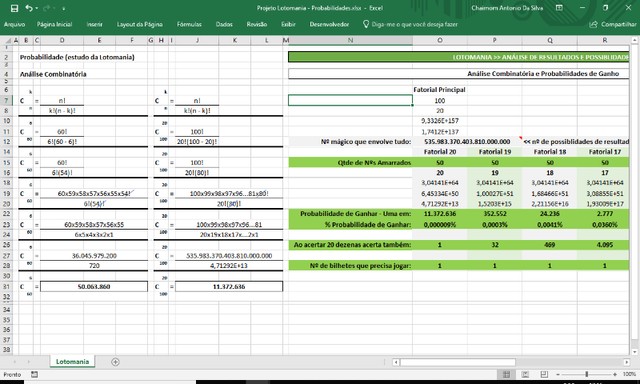Click the zoom slider handle

pyautogui.click(x=587, y=374)
